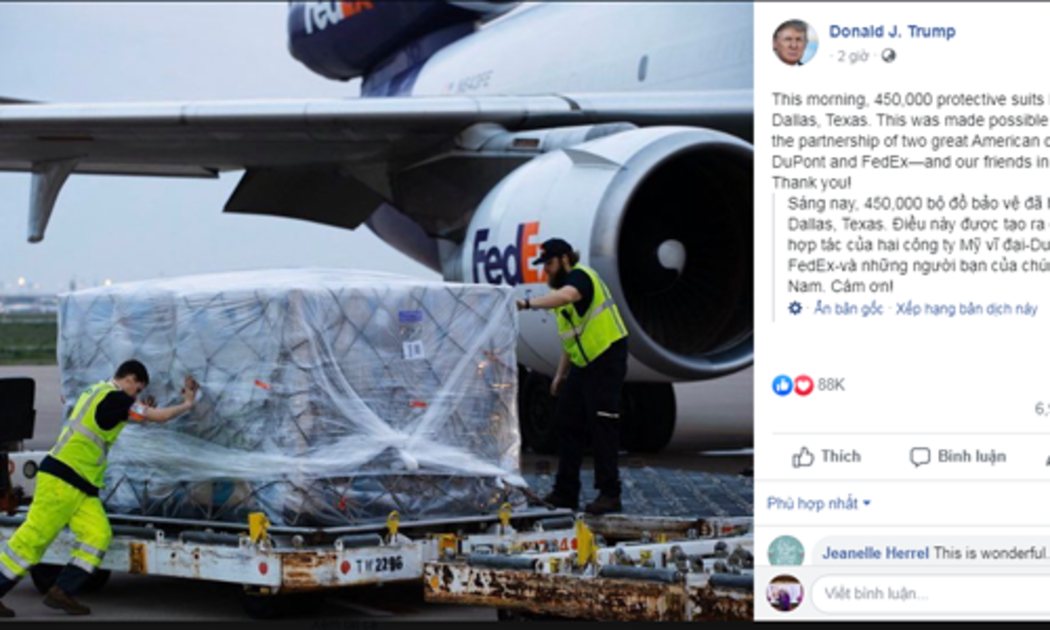
Task: Click your avatar beside comment box
Action: [785, 593]
